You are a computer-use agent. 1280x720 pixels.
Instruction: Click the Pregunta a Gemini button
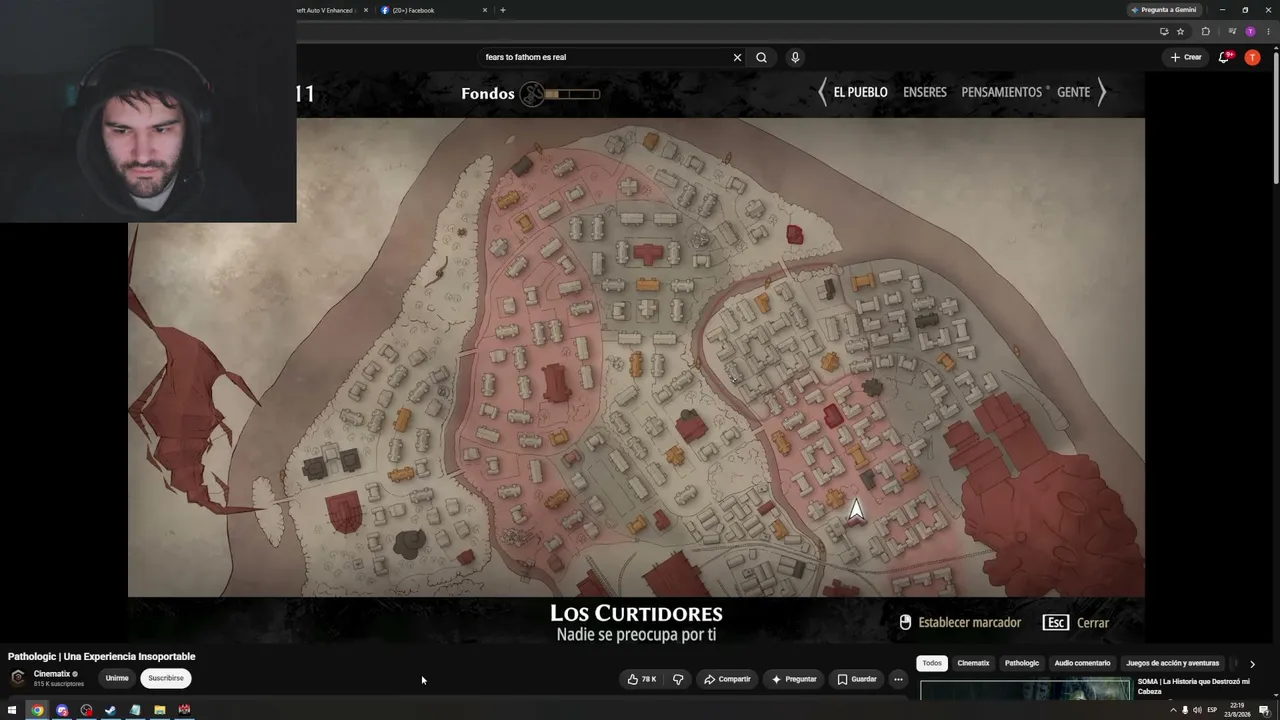1164,10
